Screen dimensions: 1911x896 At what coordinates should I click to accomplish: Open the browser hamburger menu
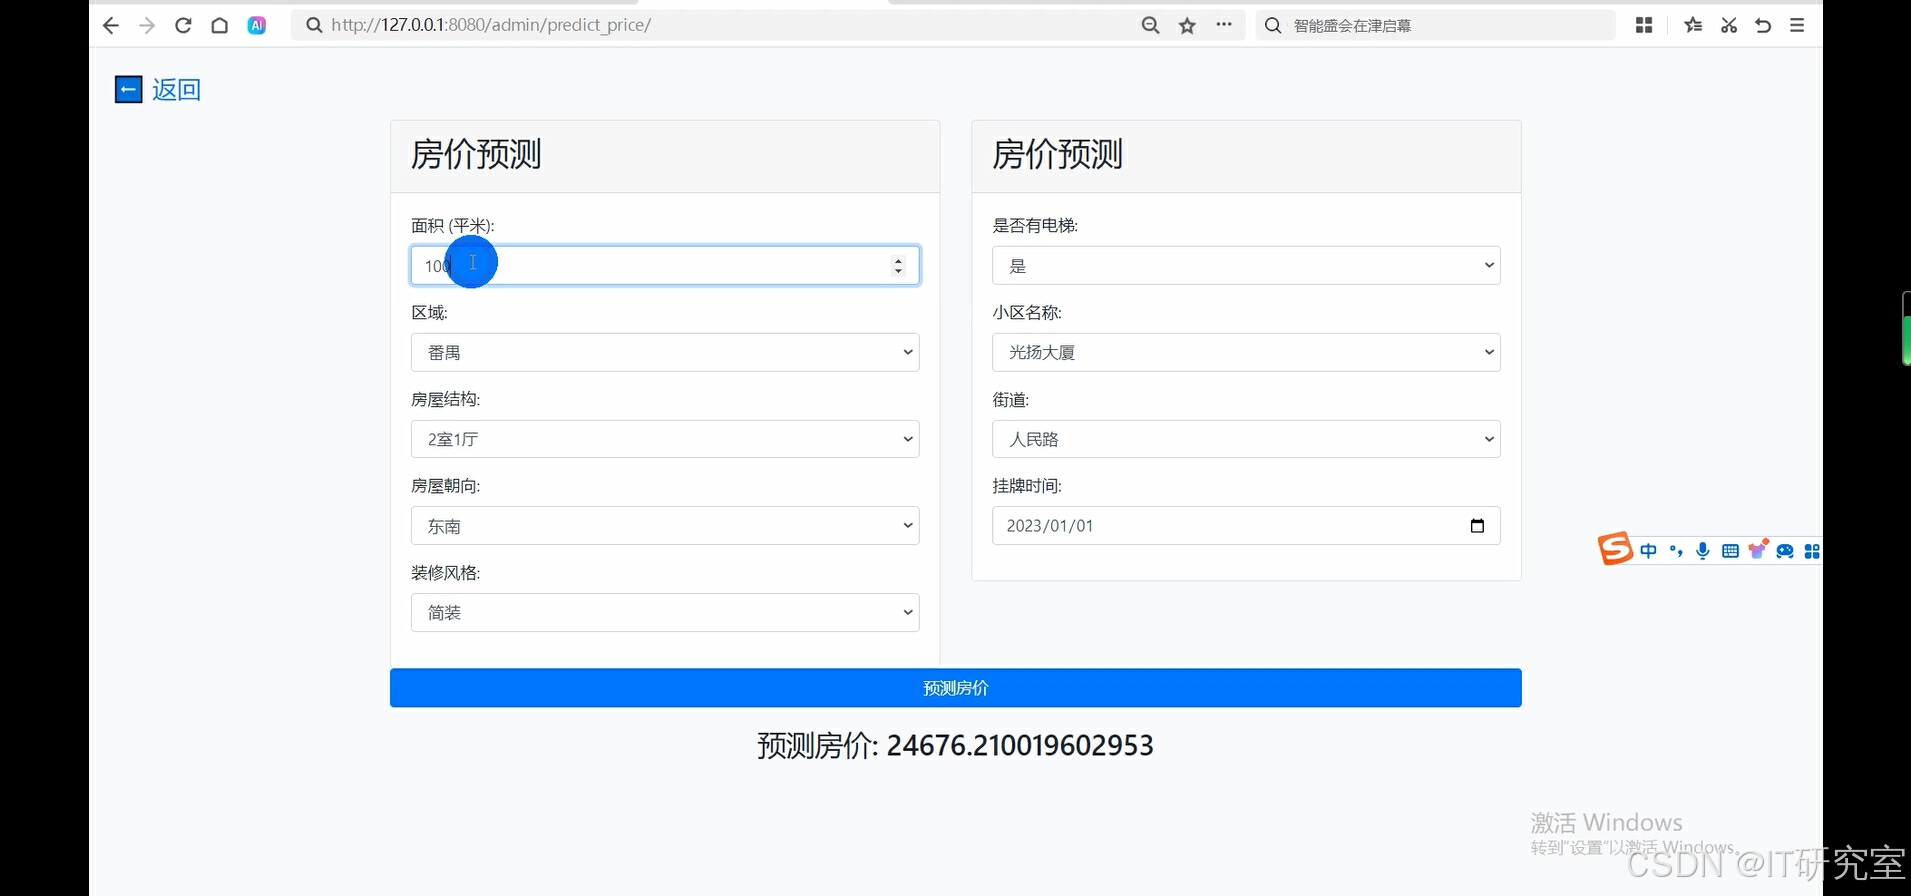(x=1797, y=25)
